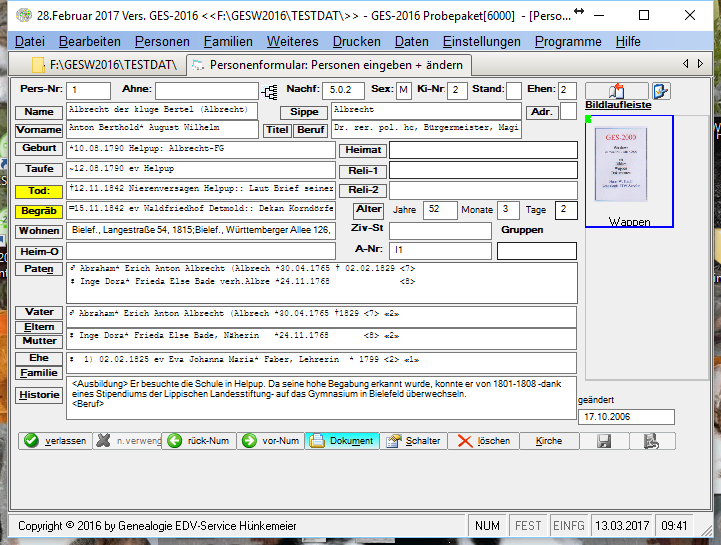721x545 pixels.
Task: Click the small box next to Adr.
Action: click(568, 112)
